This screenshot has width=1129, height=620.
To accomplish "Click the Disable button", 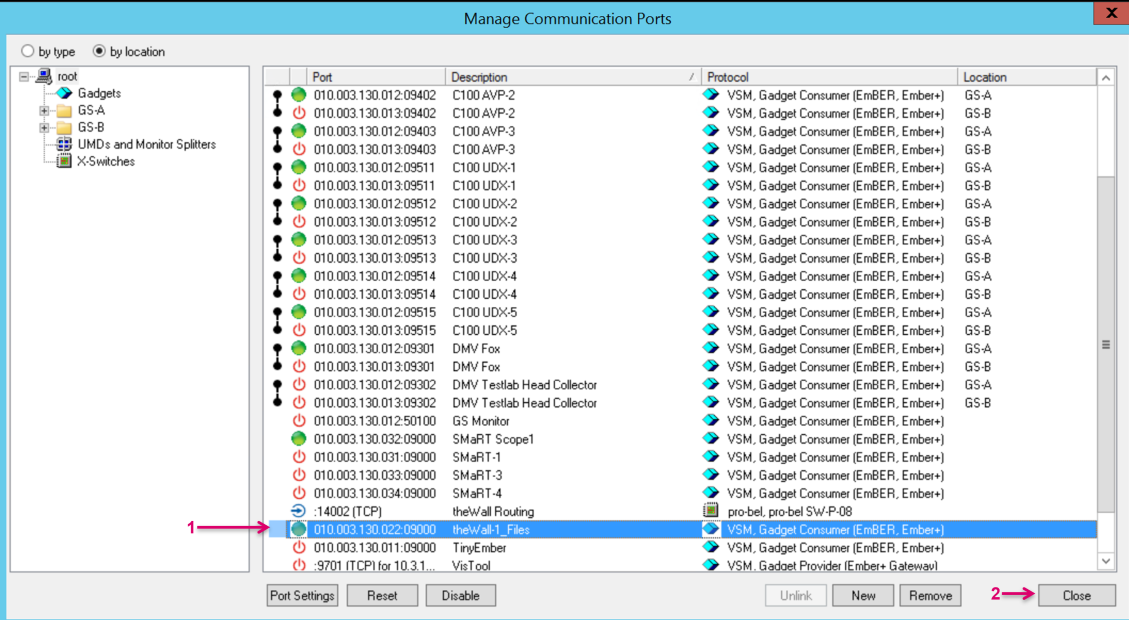I will pyautogui.click(x=460, y=595).
